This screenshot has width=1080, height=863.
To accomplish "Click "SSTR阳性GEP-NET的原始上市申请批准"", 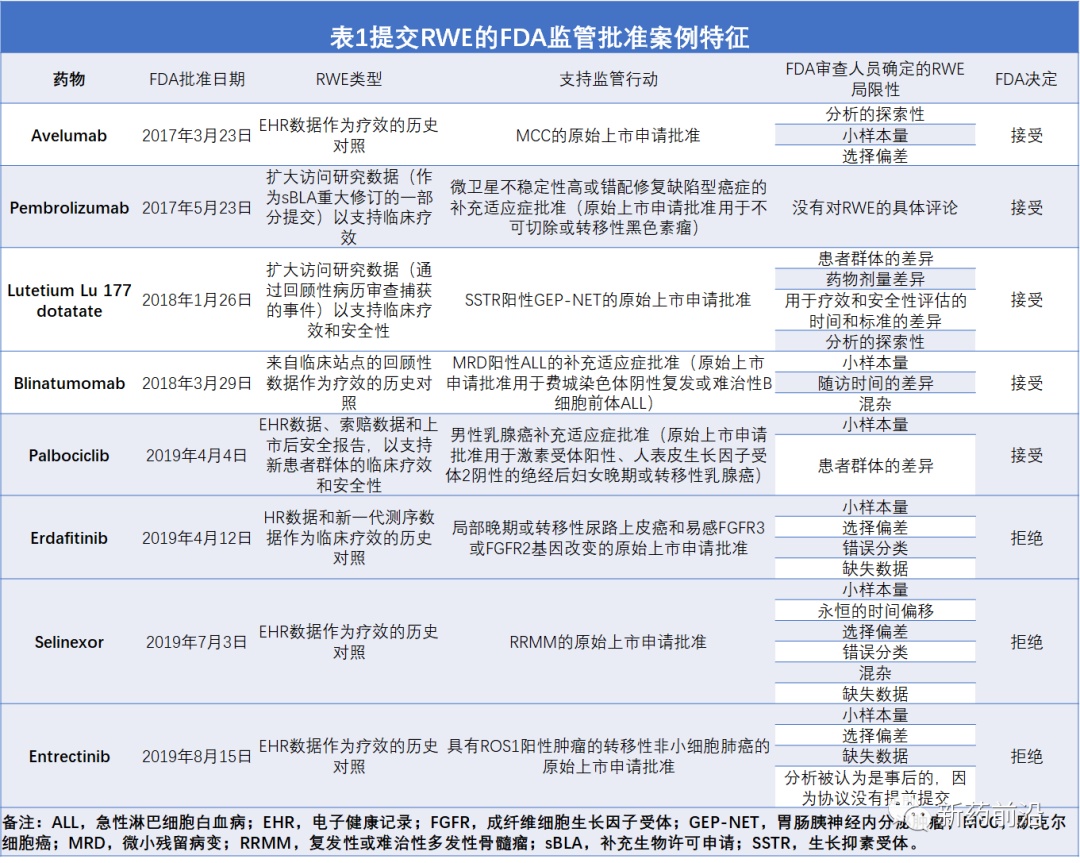I will 608,300.
